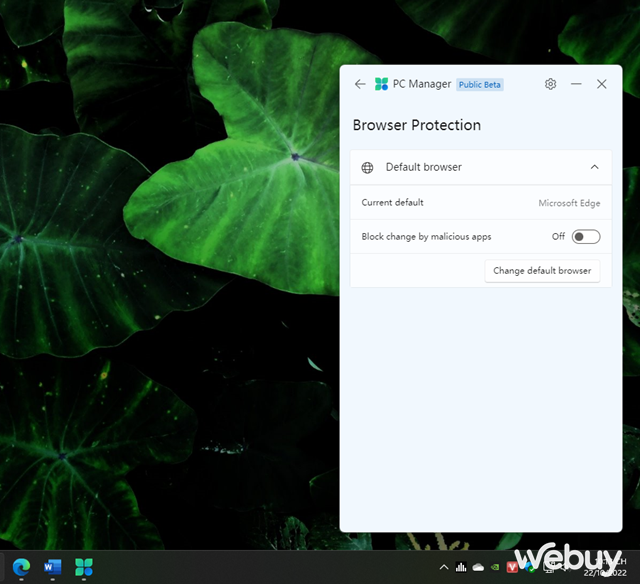Open PC Manager from the taskbar

point(84,567)
